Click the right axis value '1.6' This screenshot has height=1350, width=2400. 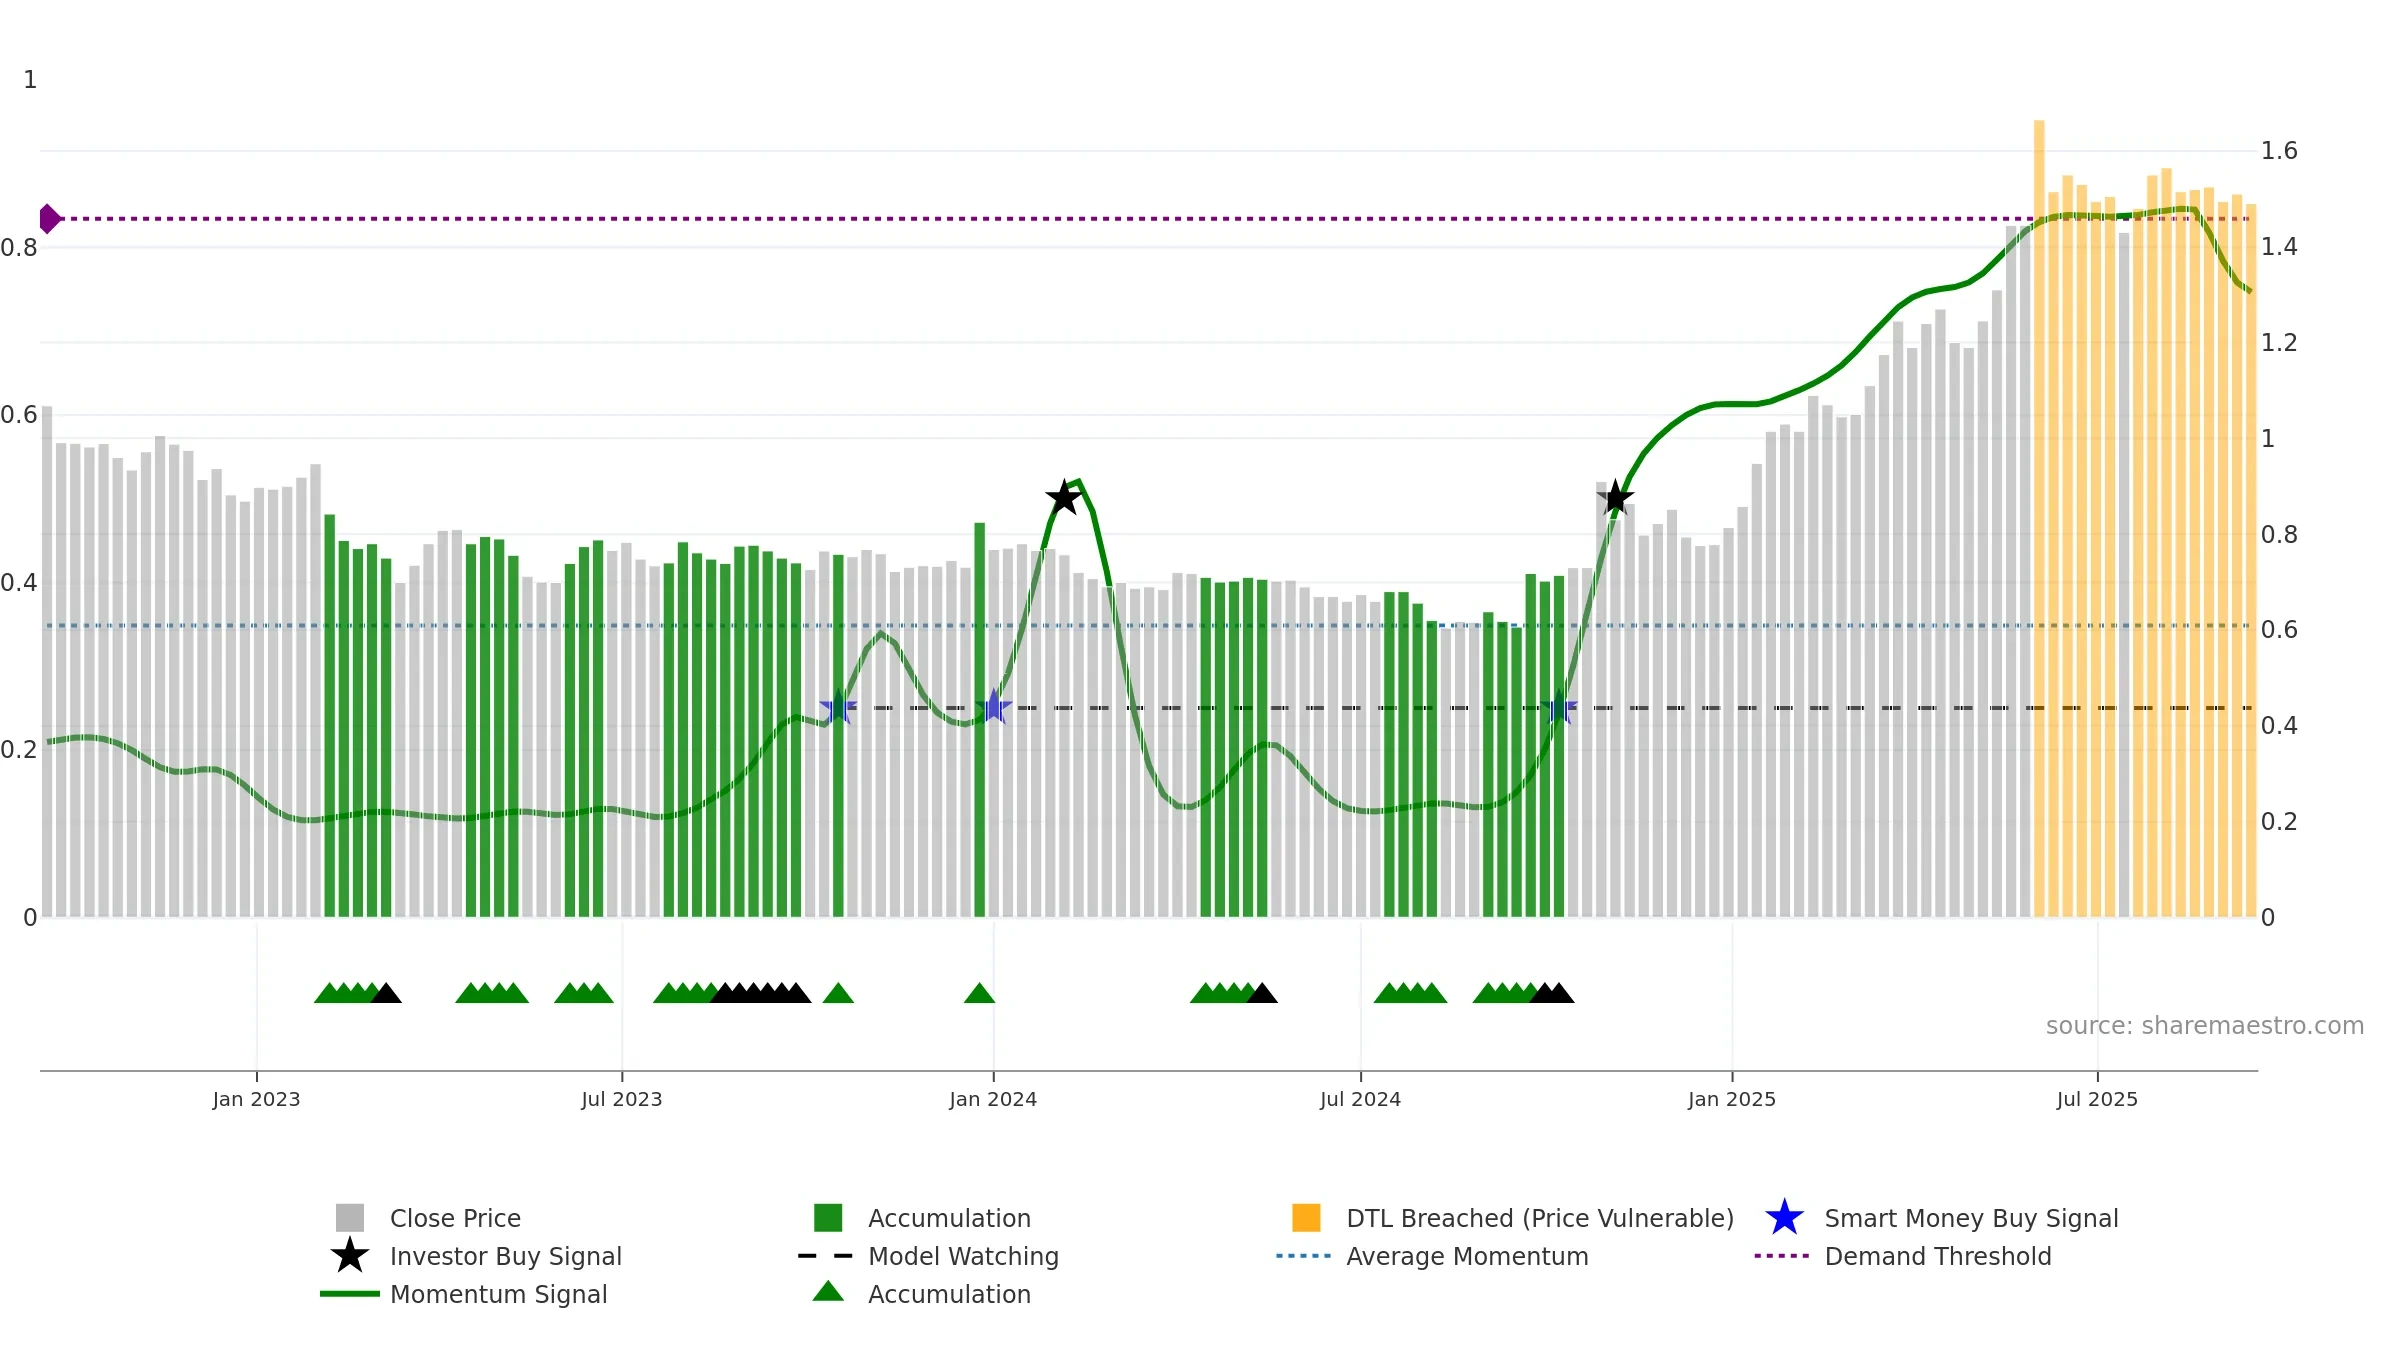2279,151
